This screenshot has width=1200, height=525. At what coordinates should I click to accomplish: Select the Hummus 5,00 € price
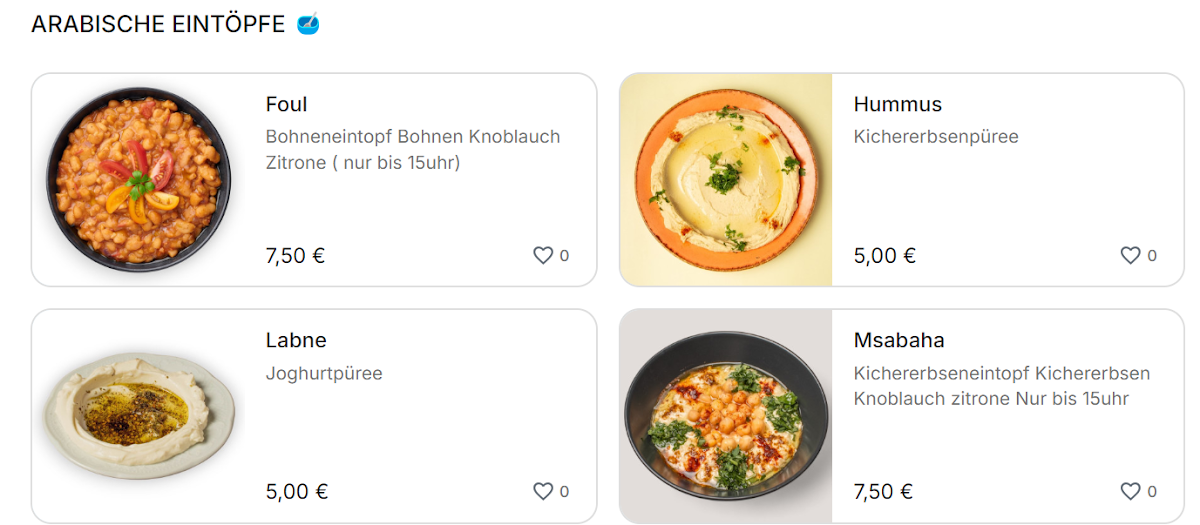[x=884, y=256]
